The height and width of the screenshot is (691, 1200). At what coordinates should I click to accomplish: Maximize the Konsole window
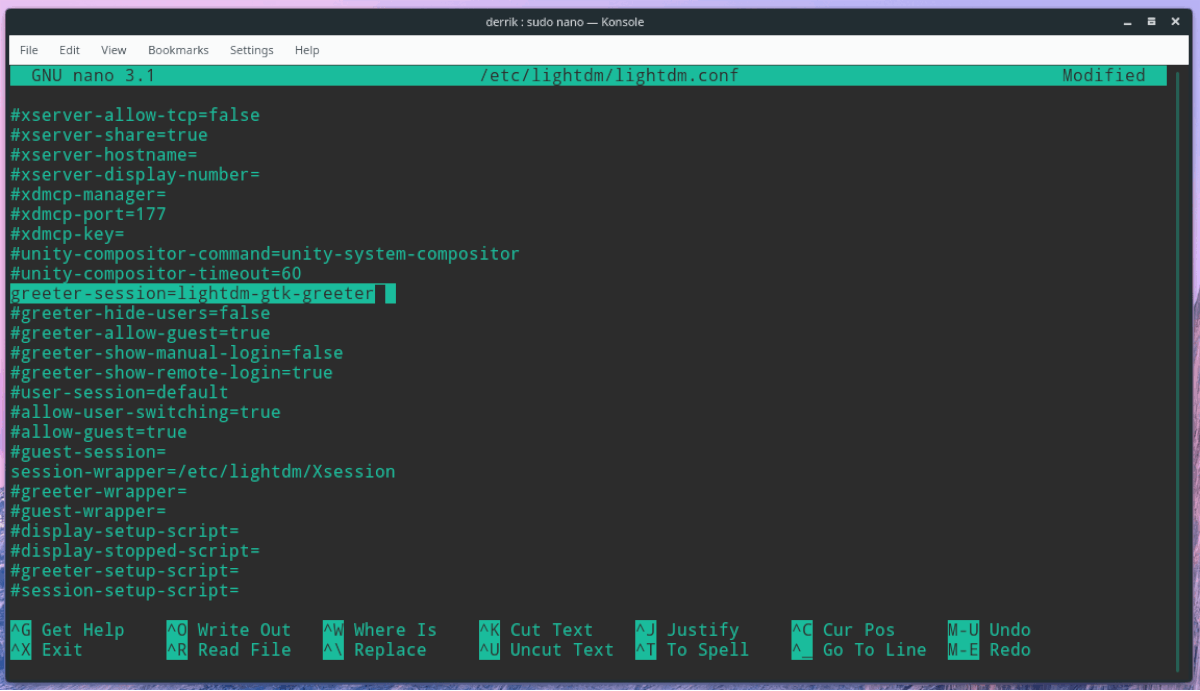tap(1152, 21)
